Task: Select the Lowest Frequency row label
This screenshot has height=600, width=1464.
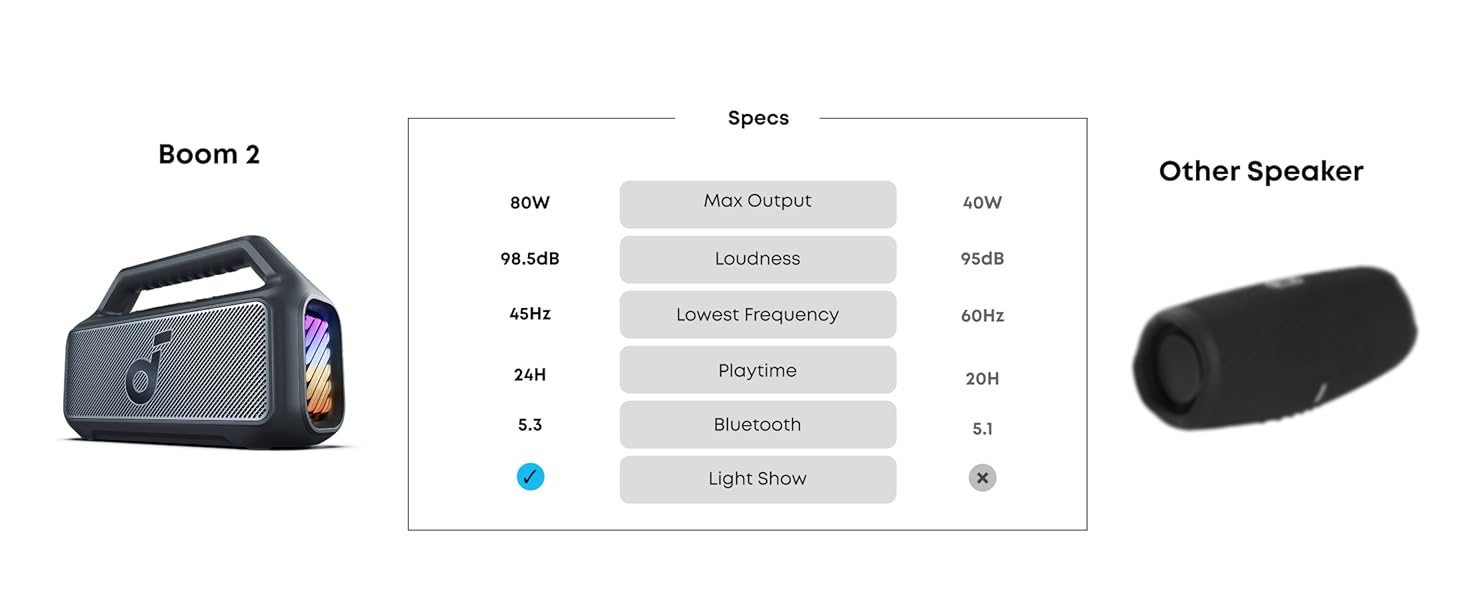Action: tap(757, 315)
